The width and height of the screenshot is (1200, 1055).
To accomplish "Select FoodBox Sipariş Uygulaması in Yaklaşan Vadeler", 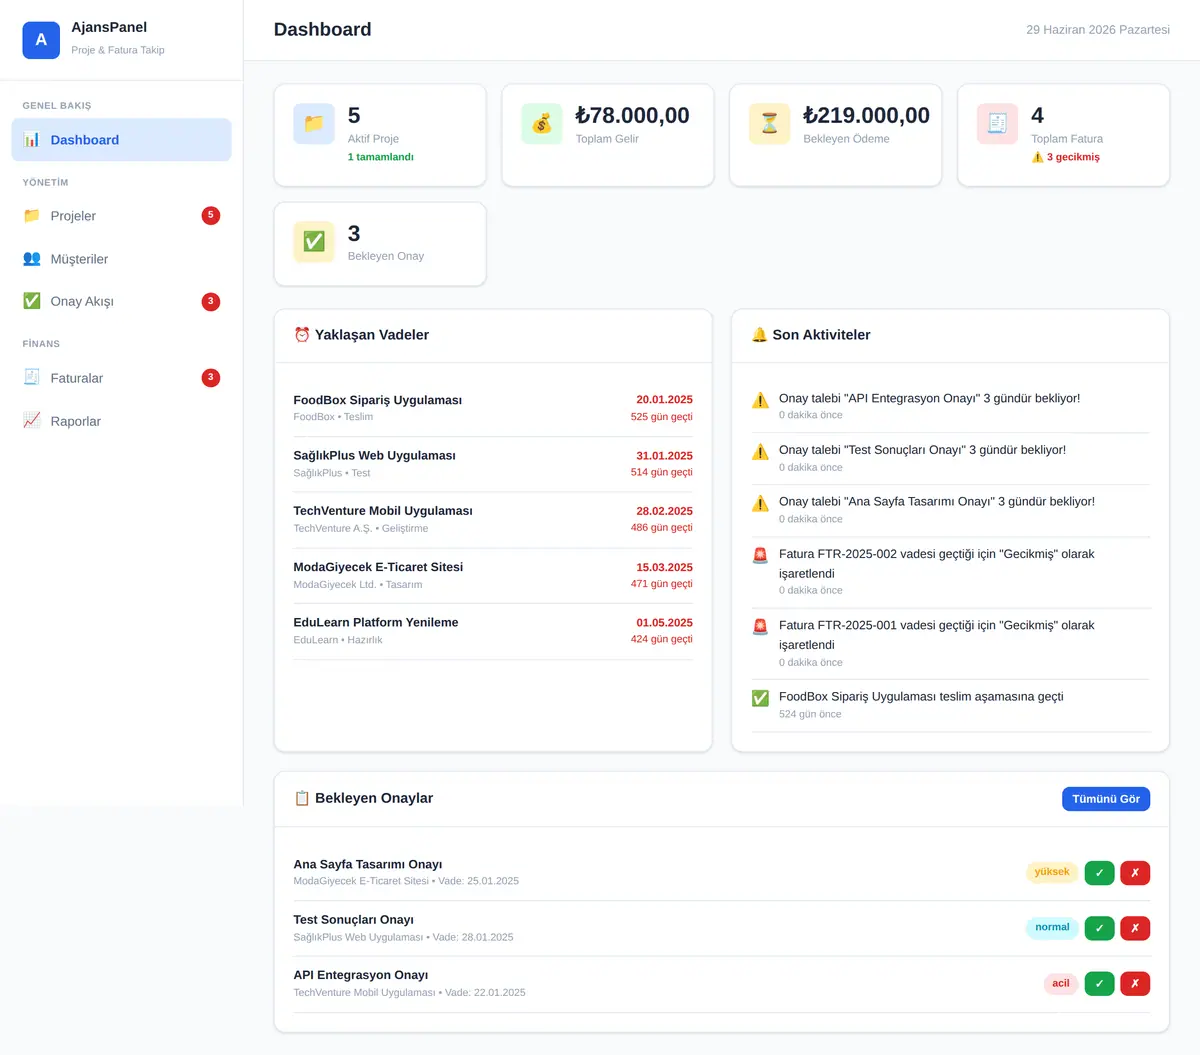I will (493, 408).
